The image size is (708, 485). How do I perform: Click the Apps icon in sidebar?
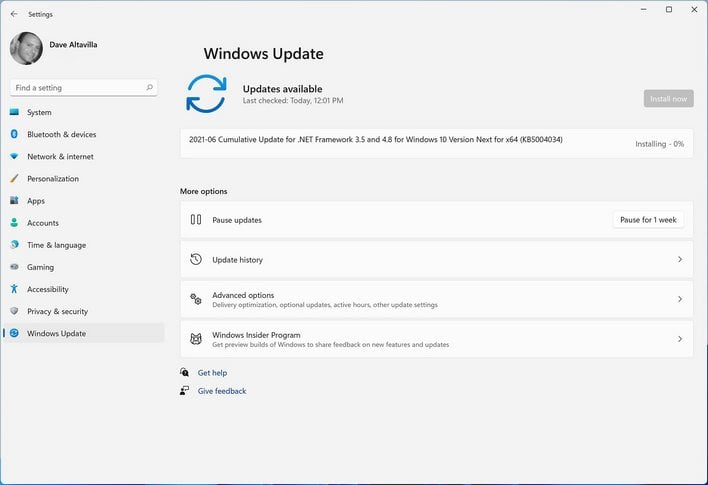[14, 201]
